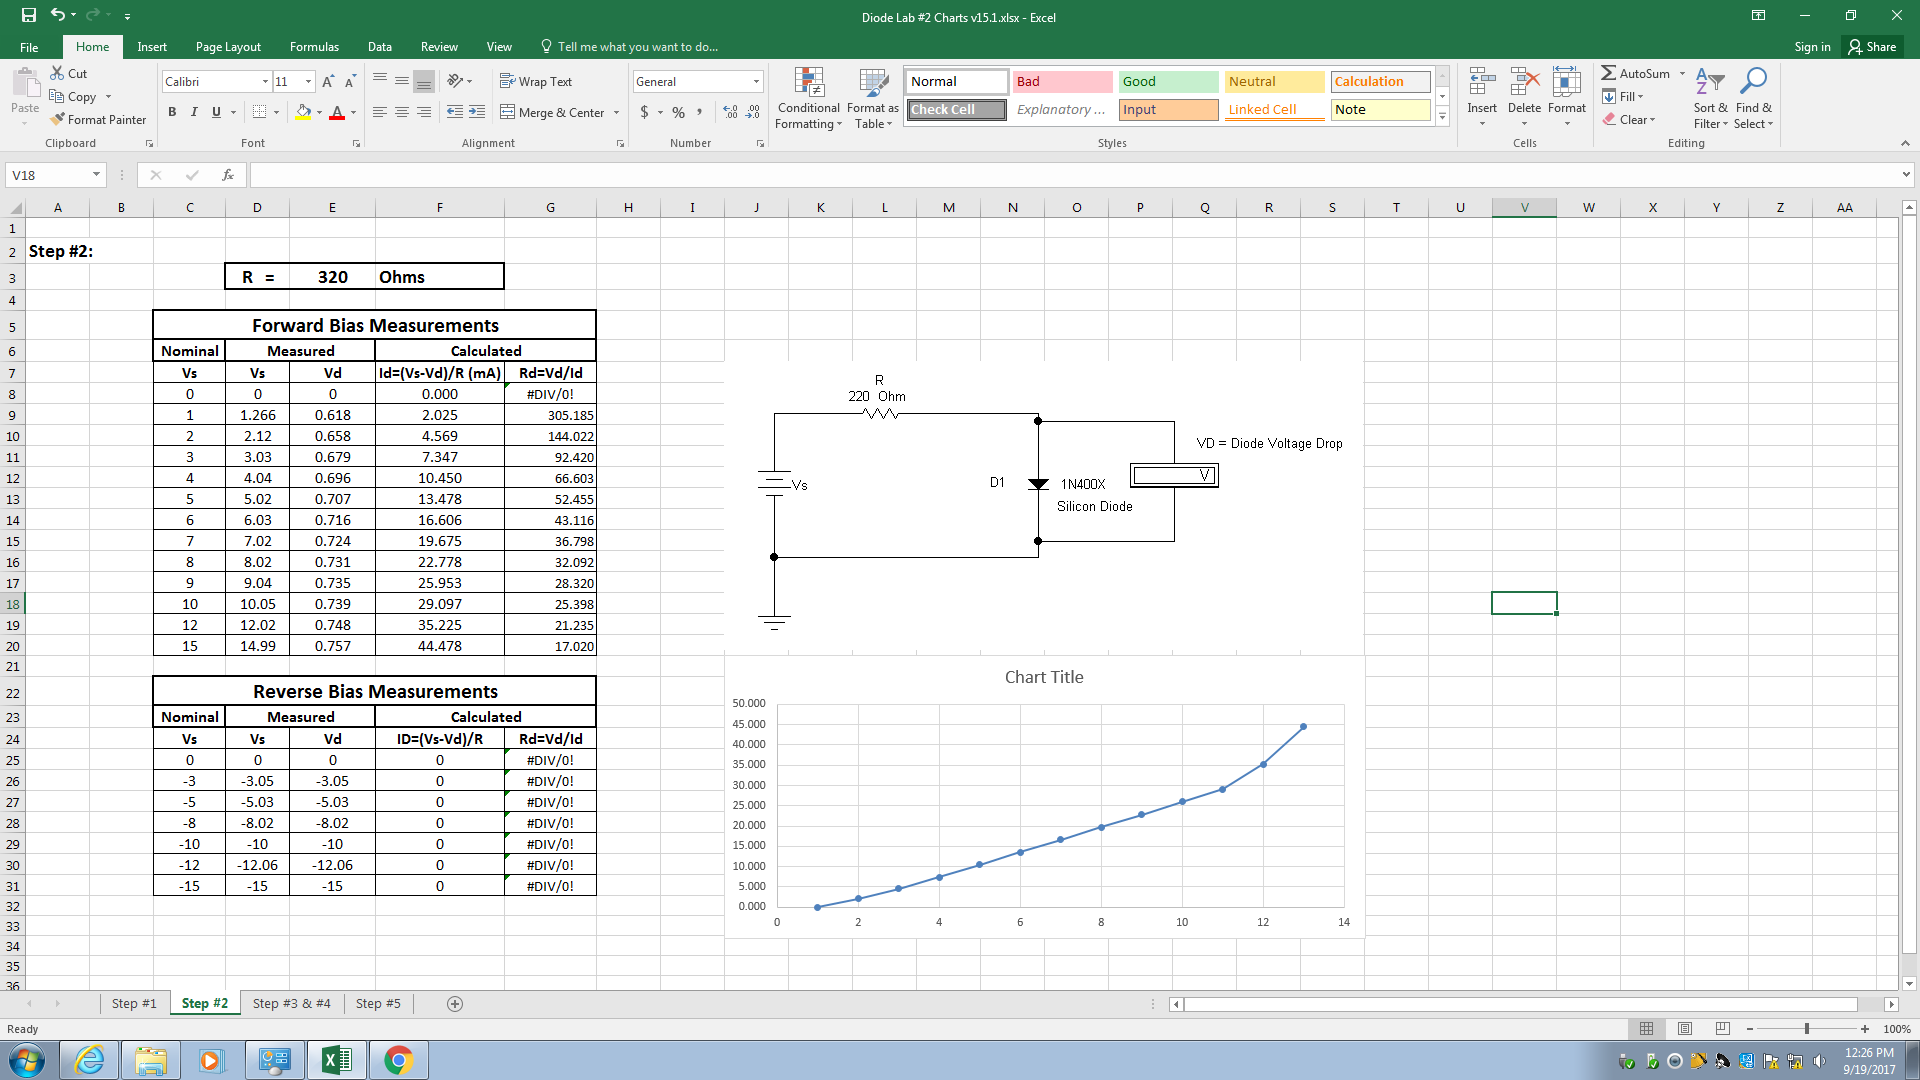Apply the Good cell style
The height and width of the screenshot is (1080, 1920).
1168,82
